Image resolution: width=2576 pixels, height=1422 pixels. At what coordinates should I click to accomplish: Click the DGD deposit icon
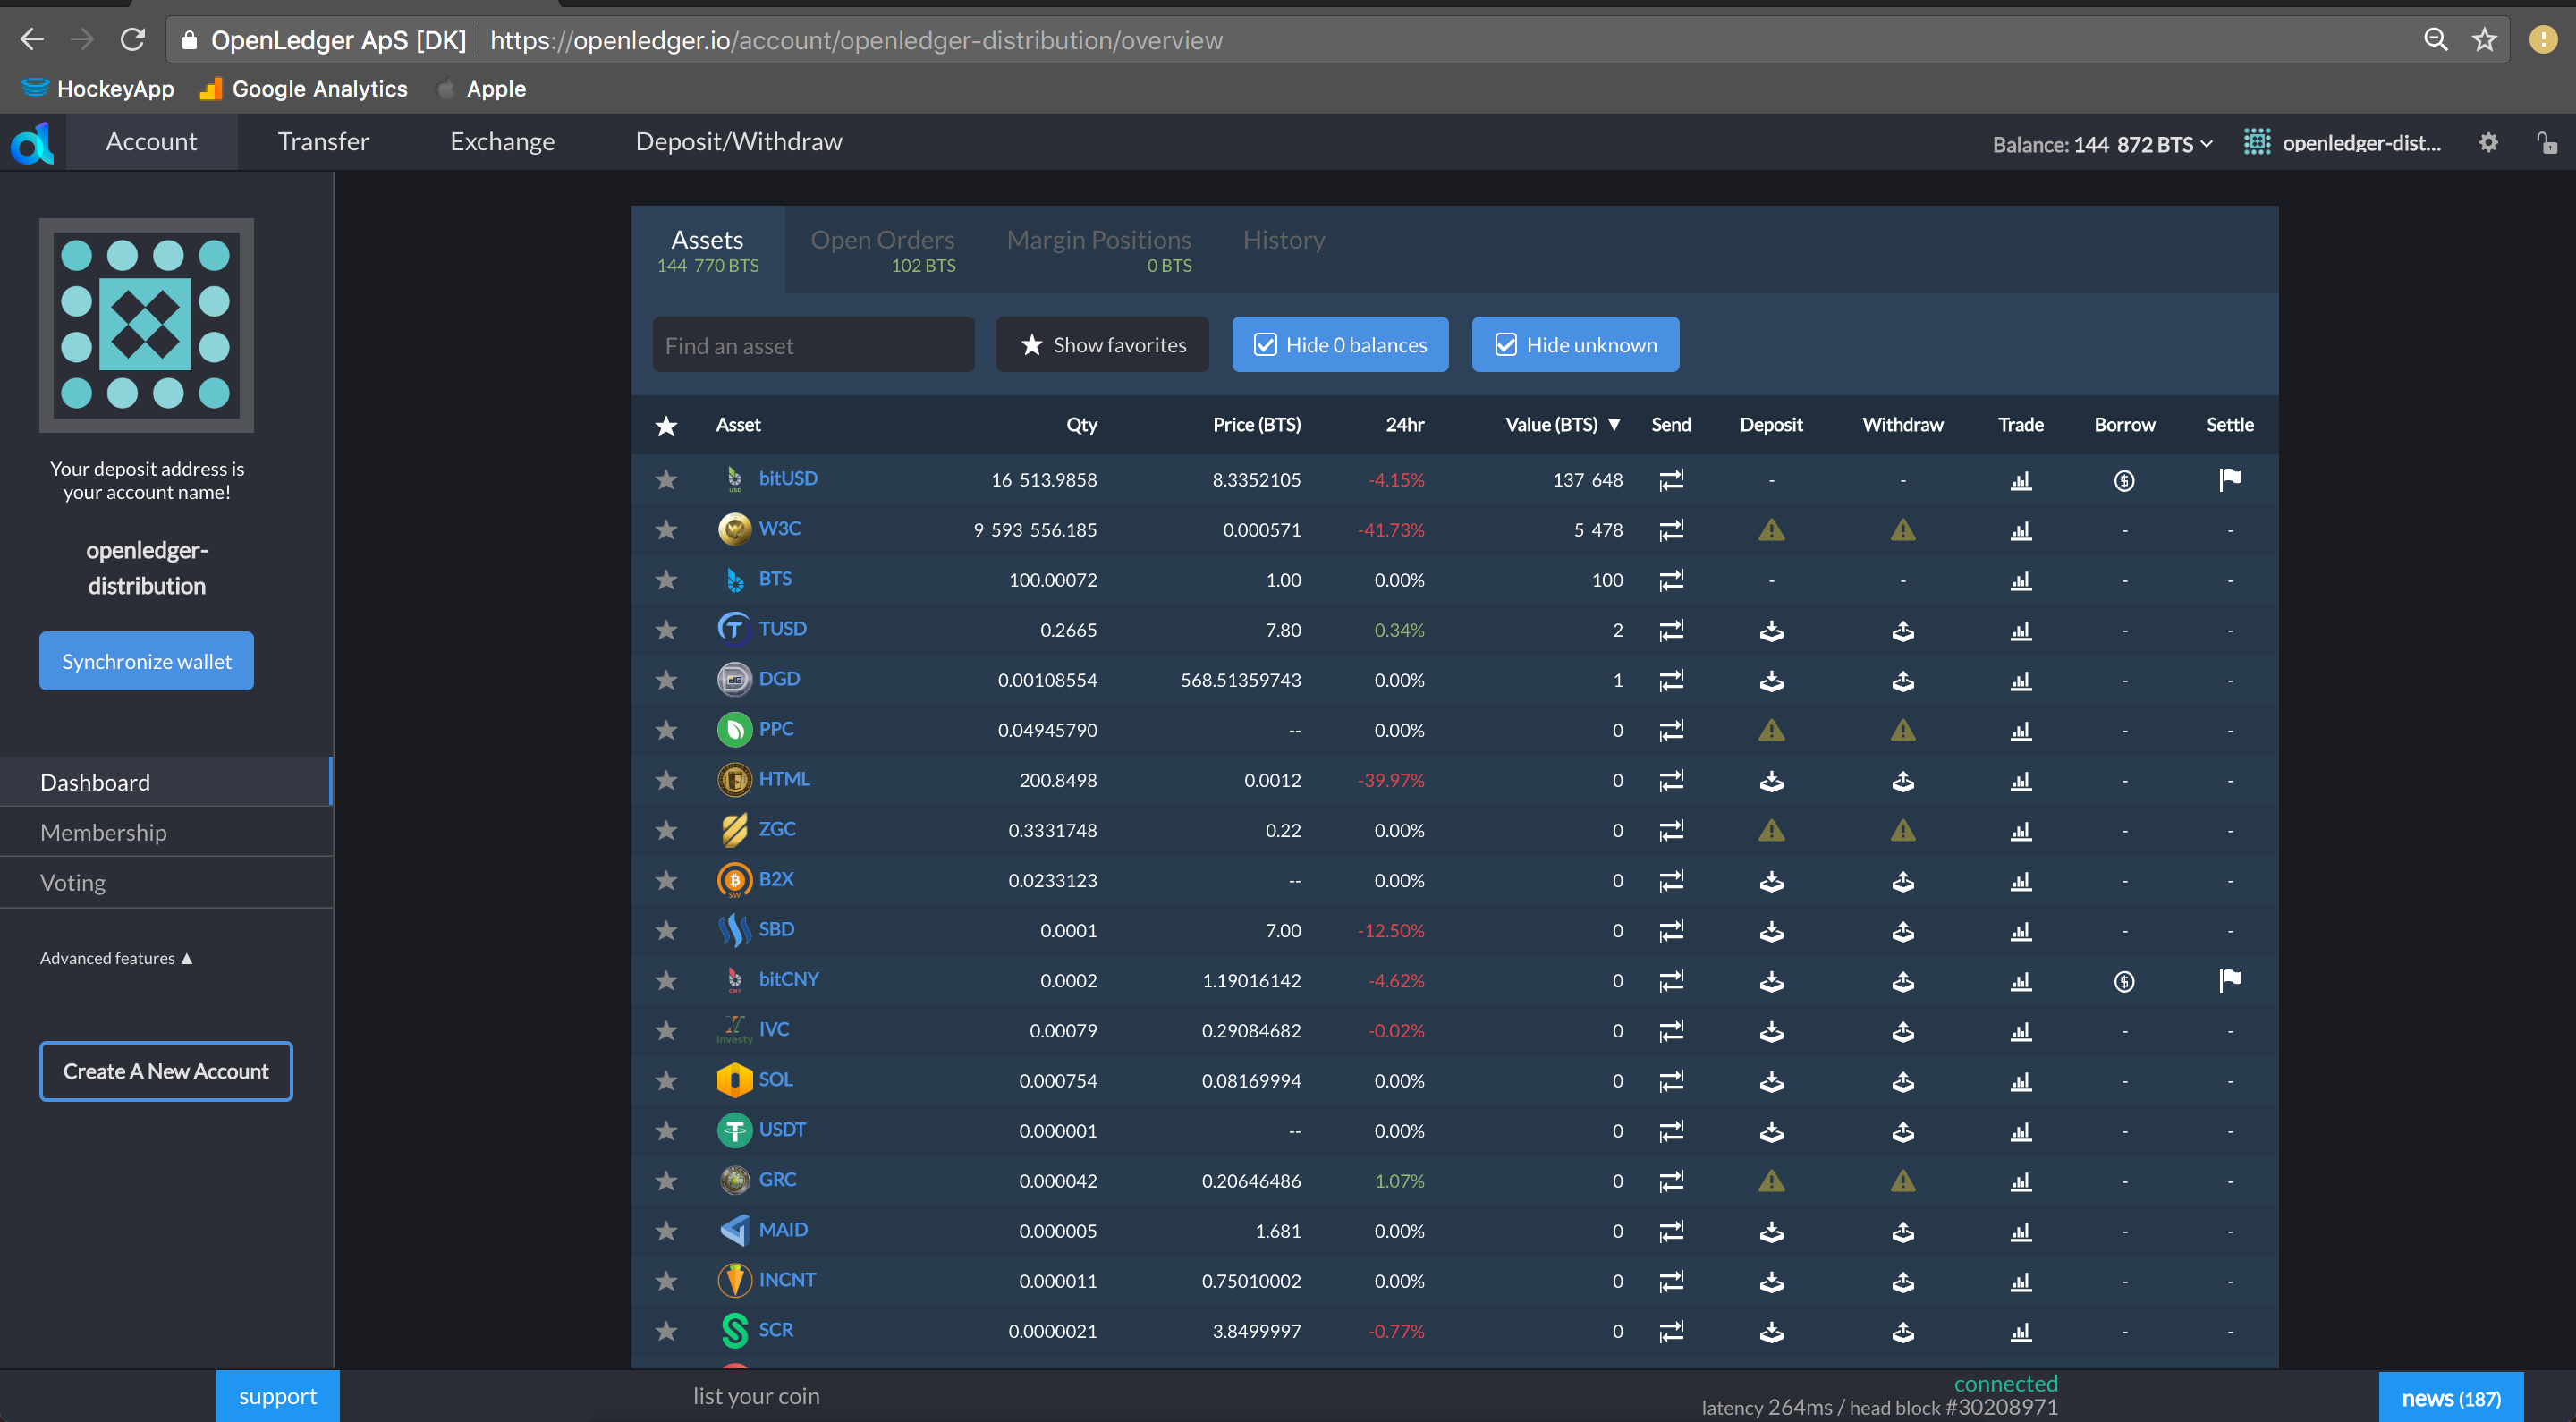pyautogui.click(x=1771, y=680)
